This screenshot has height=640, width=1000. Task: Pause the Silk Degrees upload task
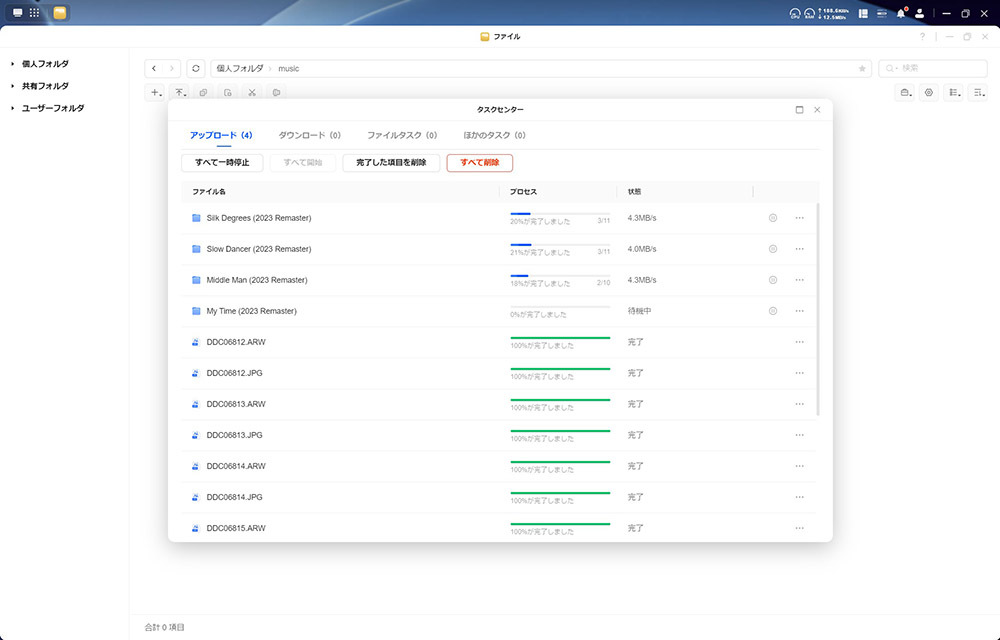pos(772,218)
